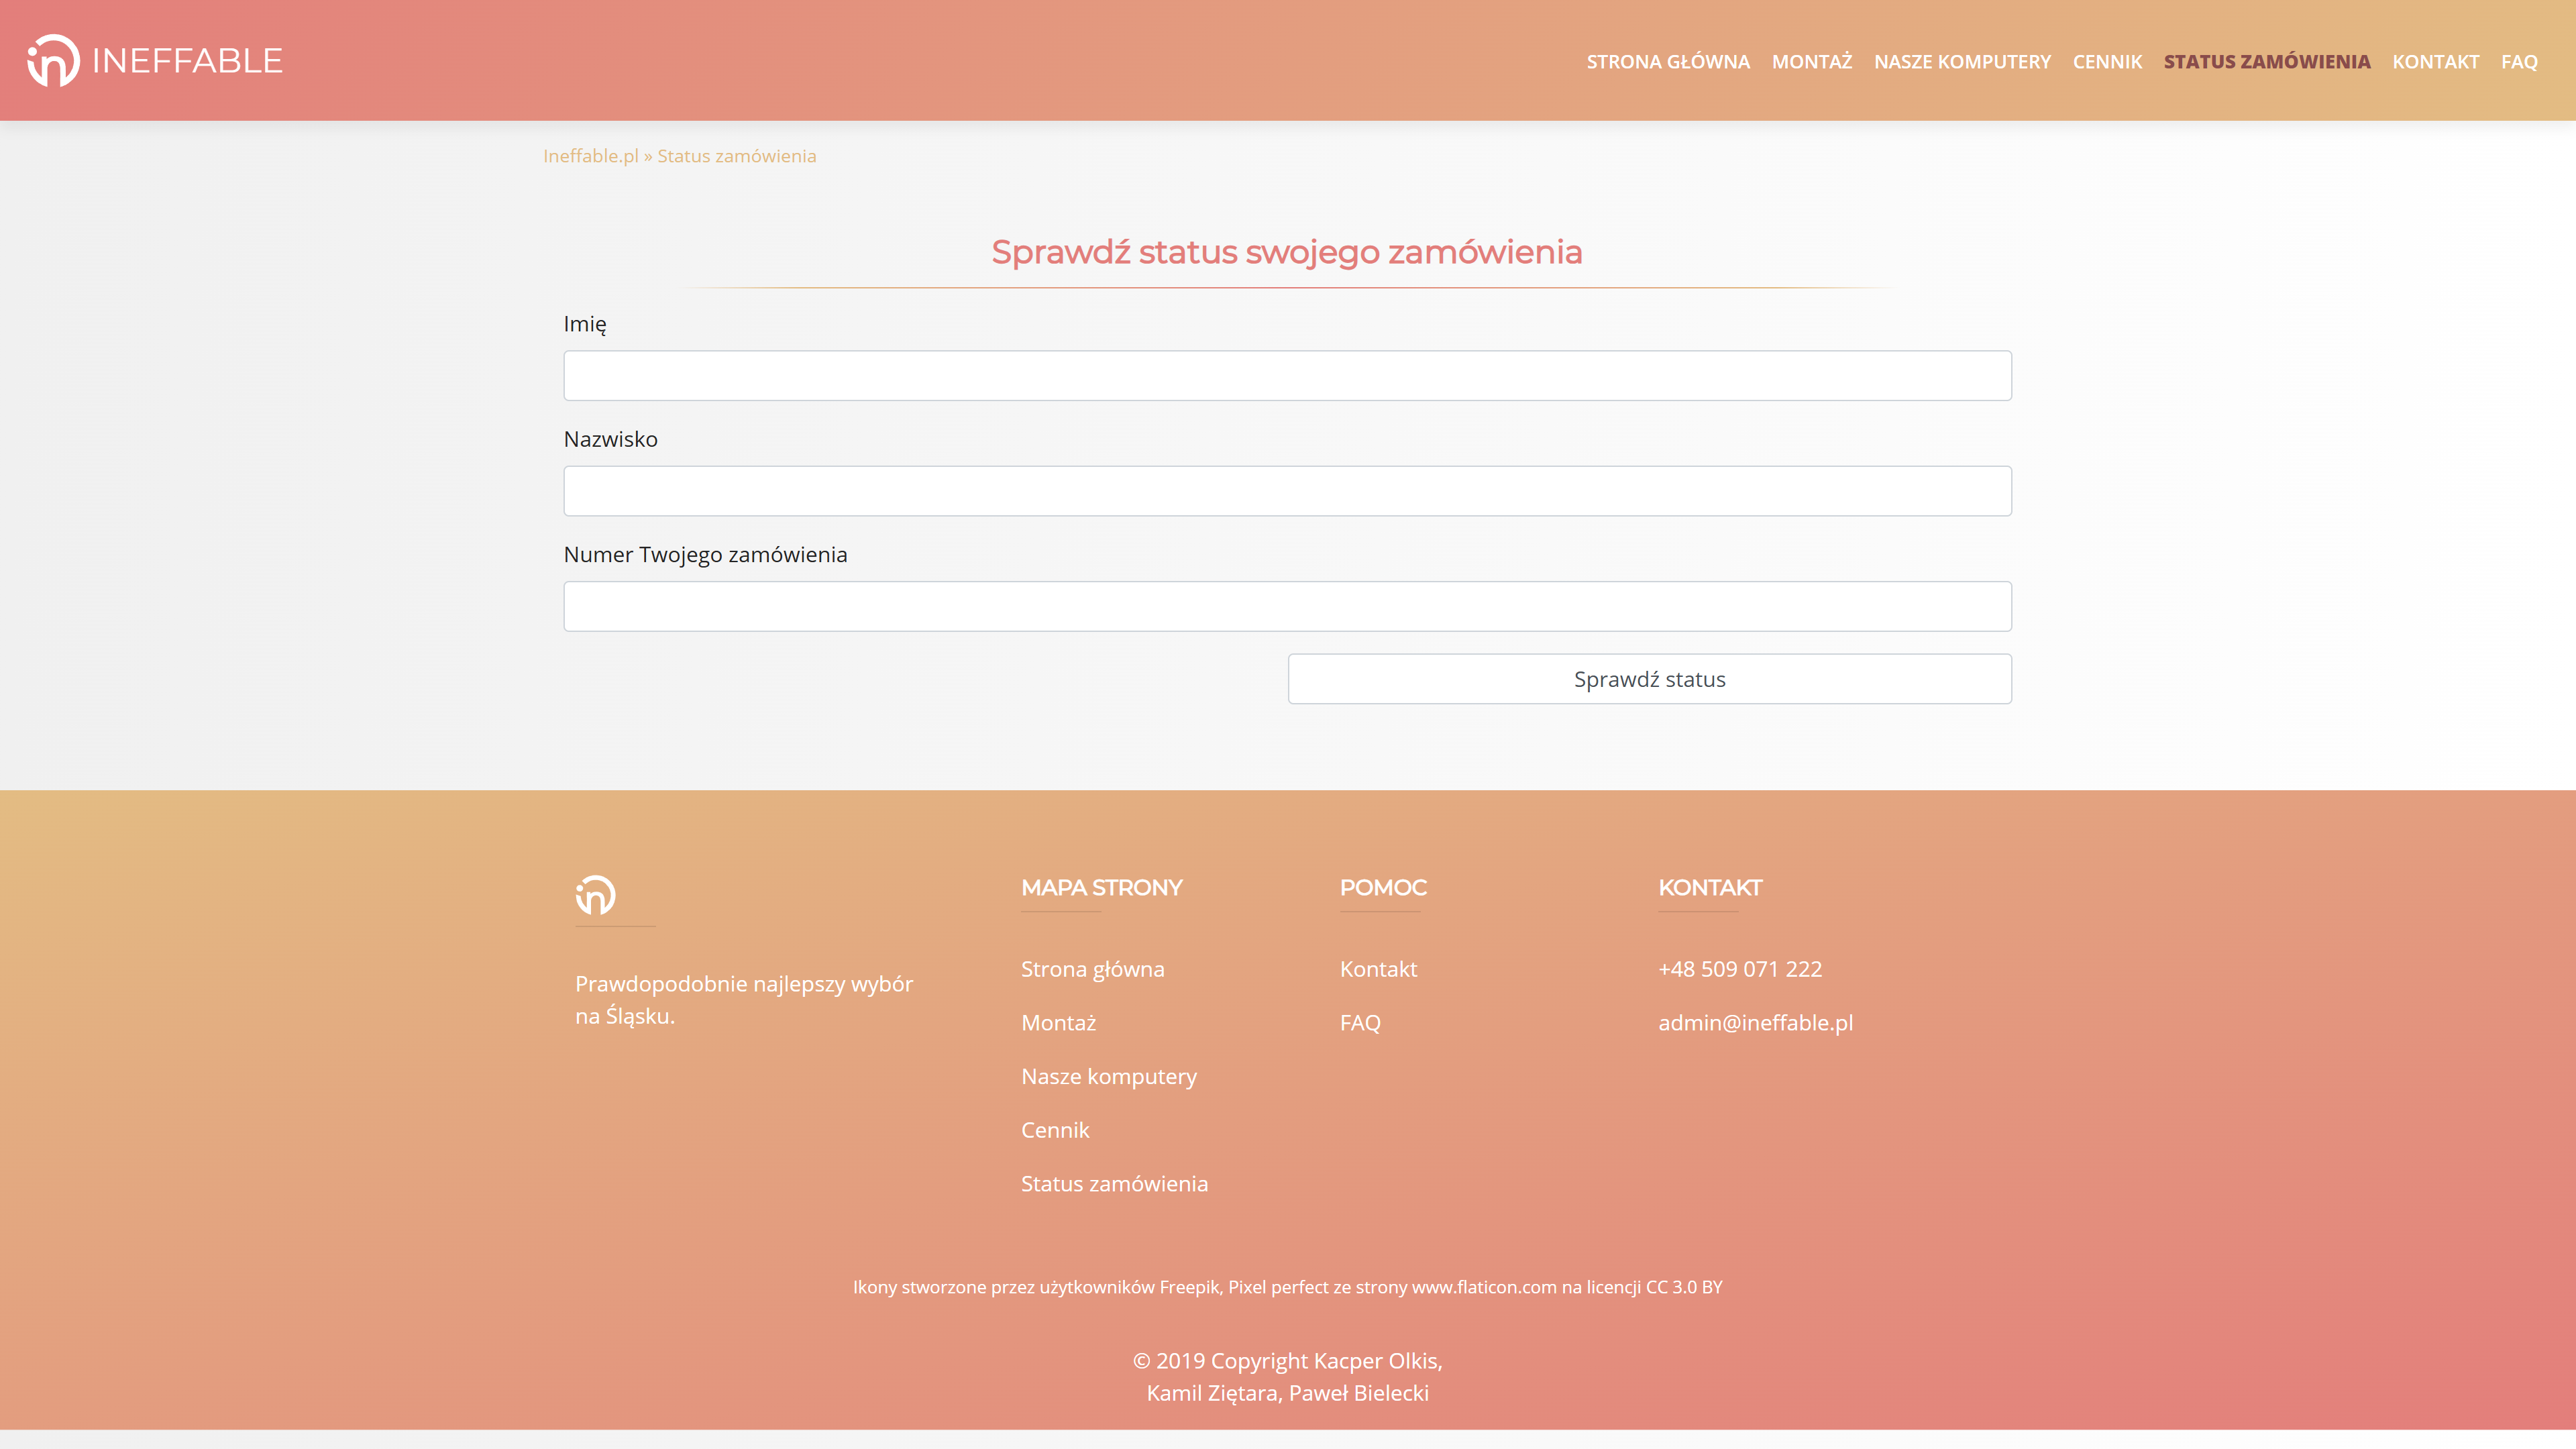Click the Cennik link in the footer
2576x1449 pixels.
(1055, 1130)
